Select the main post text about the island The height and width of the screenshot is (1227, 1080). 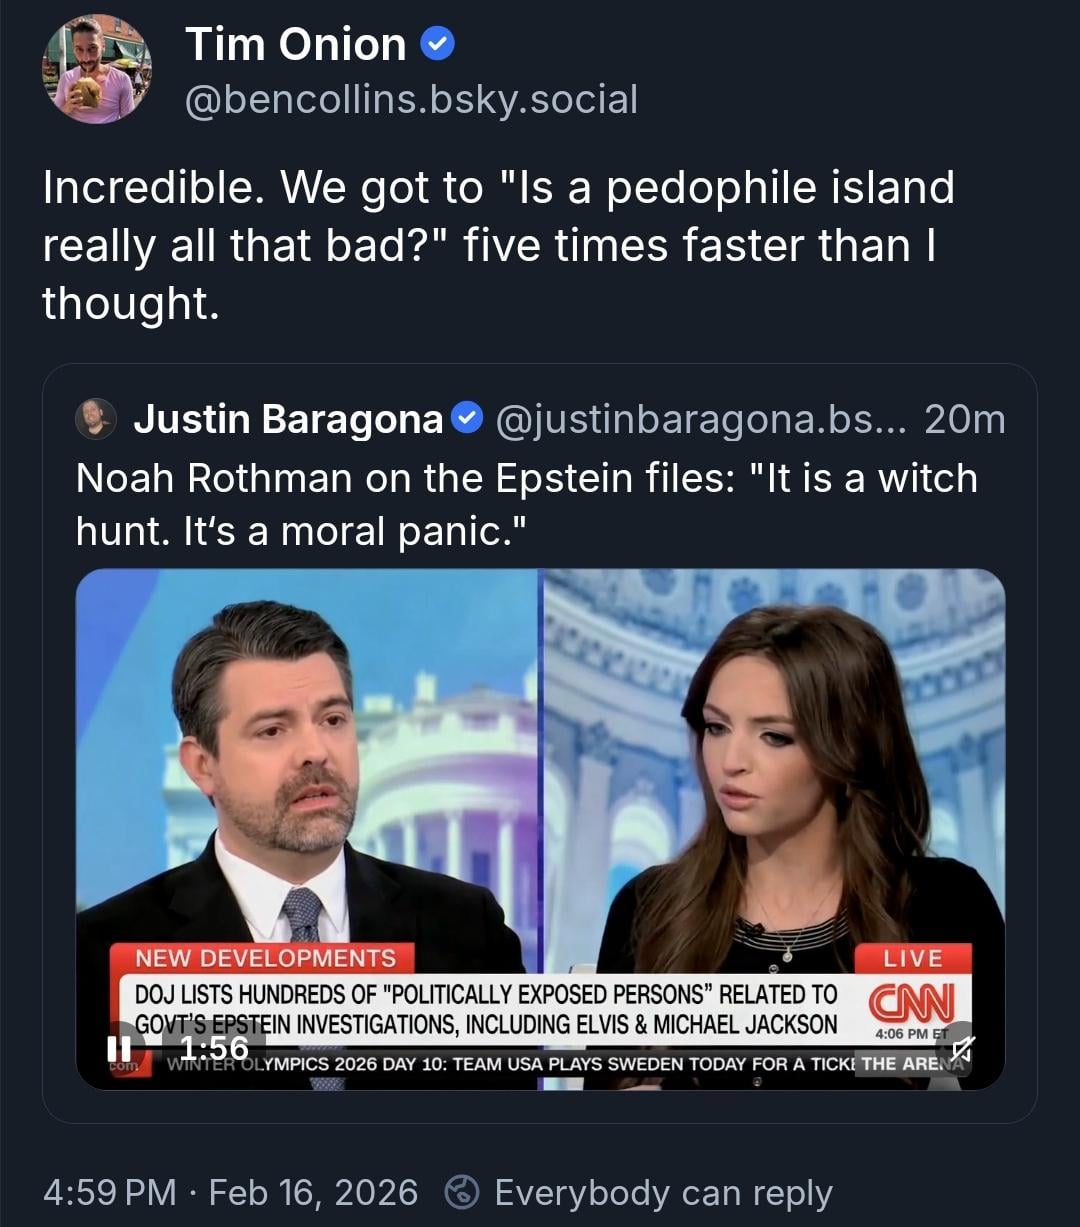click(498, 245)
